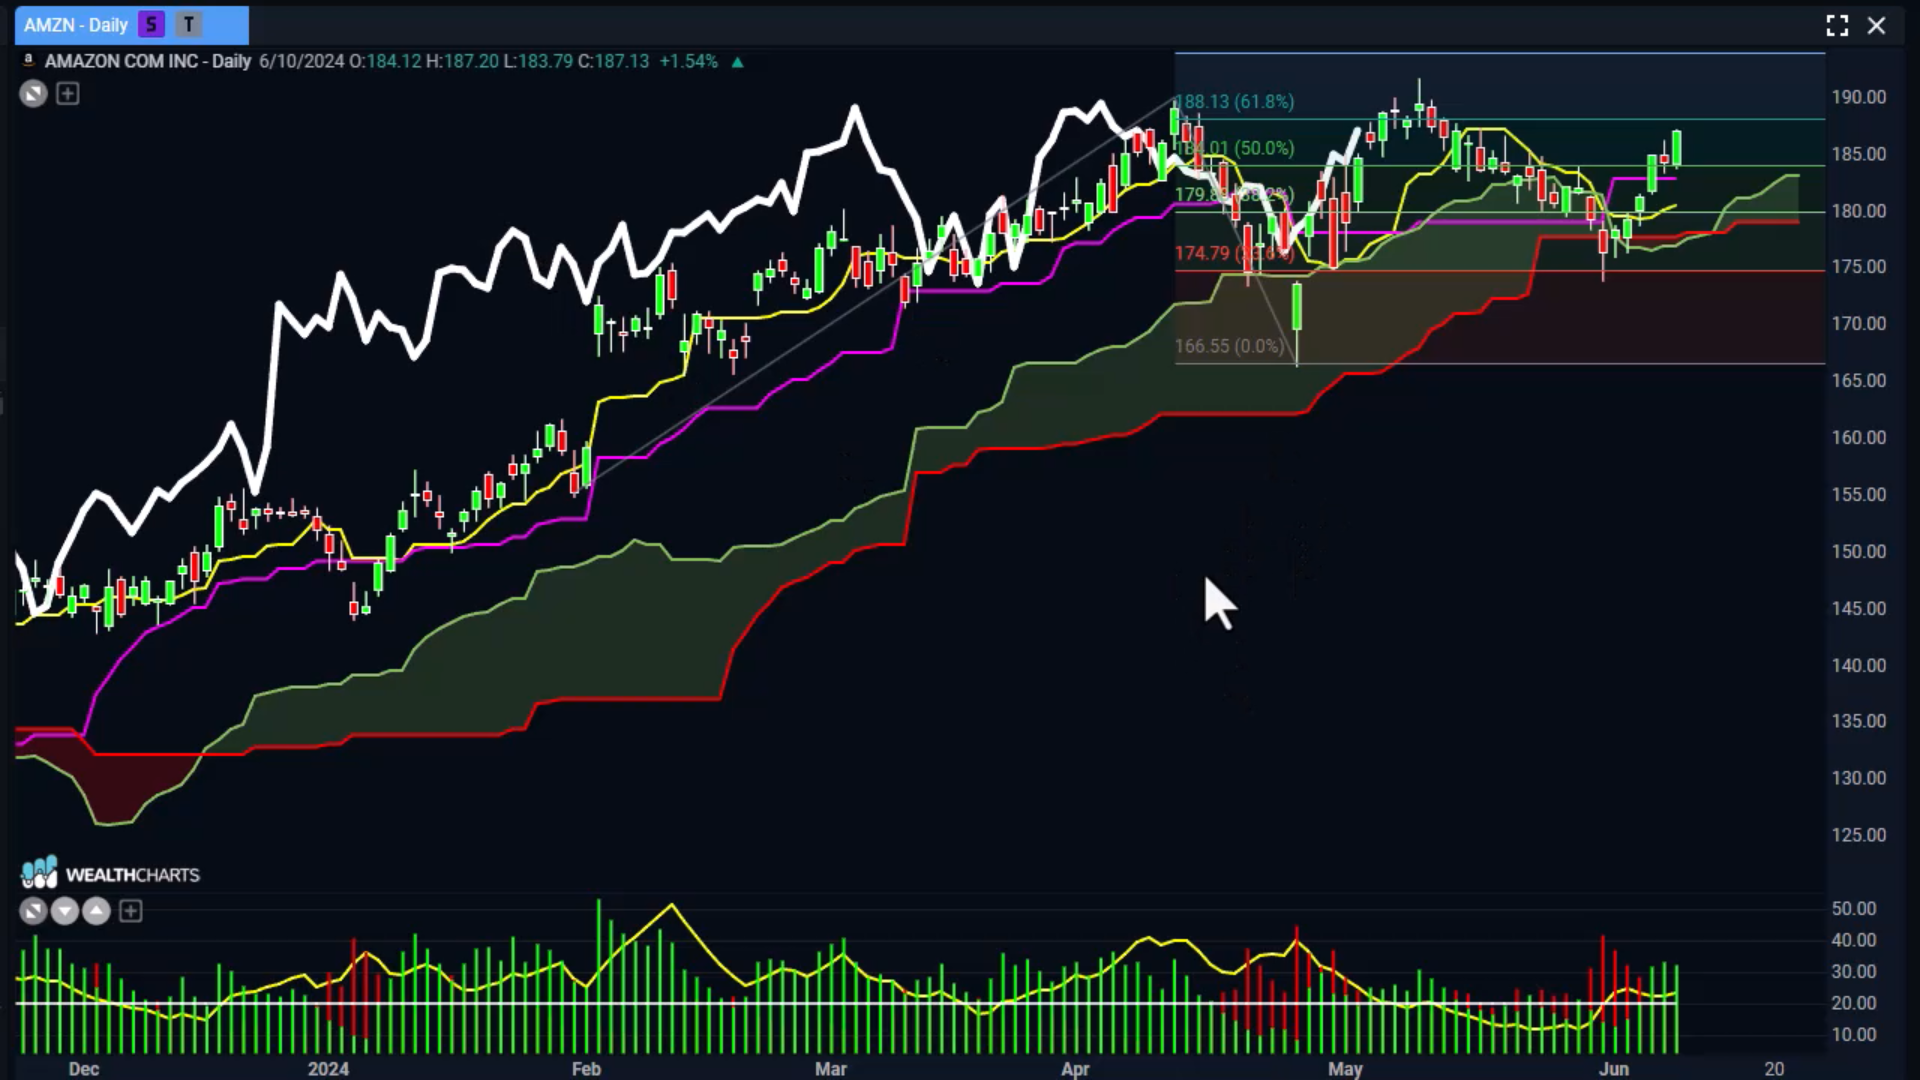This screenshot has width=1920, height=1080.
Task: Click 190.00 on the price axis
Action: point(1859,97)
